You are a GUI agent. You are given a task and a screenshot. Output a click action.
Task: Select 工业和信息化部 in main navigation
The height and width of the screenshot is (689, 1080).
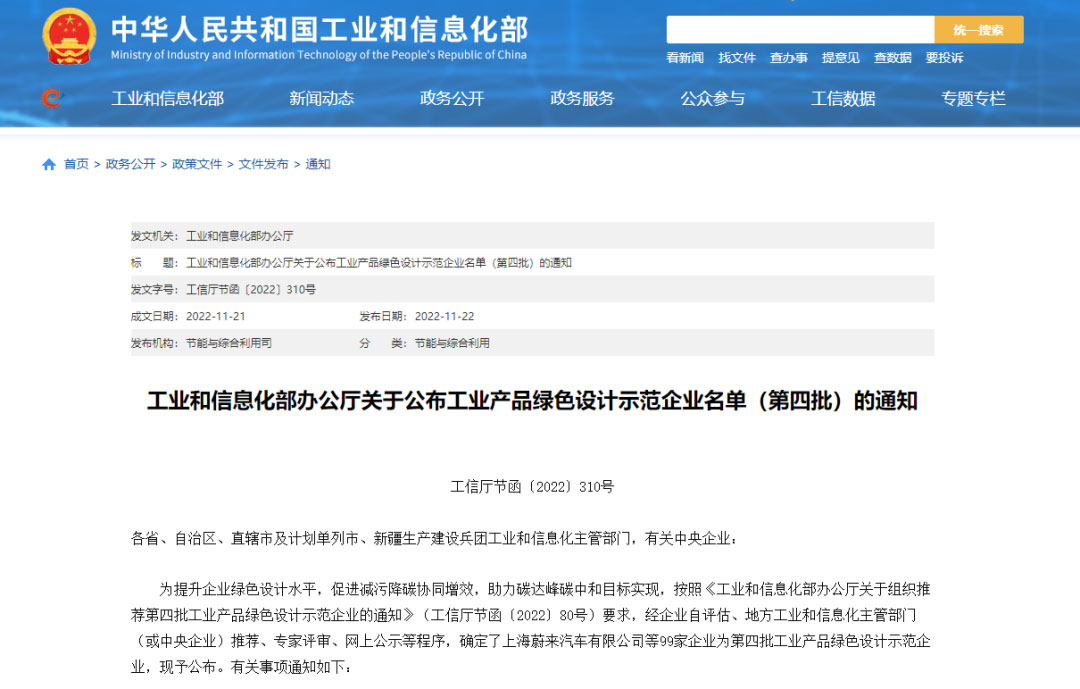coord(167,98)
